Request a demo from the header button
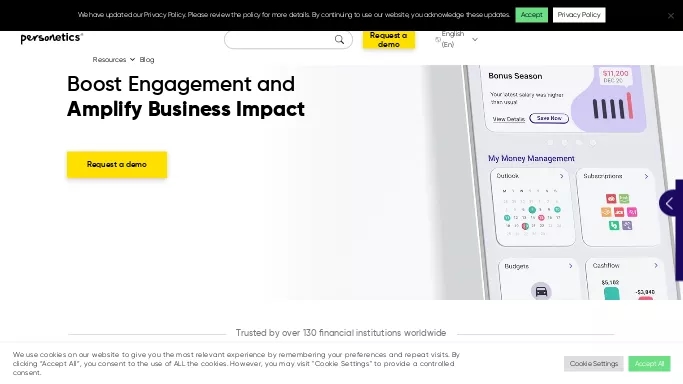 point(389,40)
